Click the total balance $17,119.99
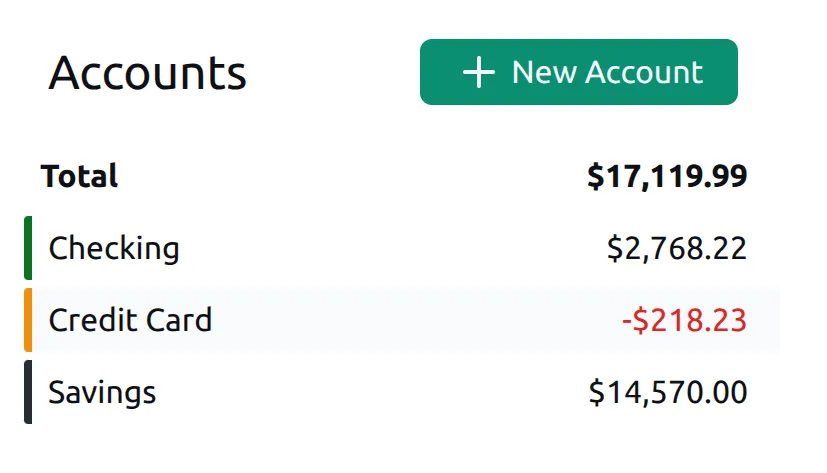The image size is (827, 473). click(667, 177)
